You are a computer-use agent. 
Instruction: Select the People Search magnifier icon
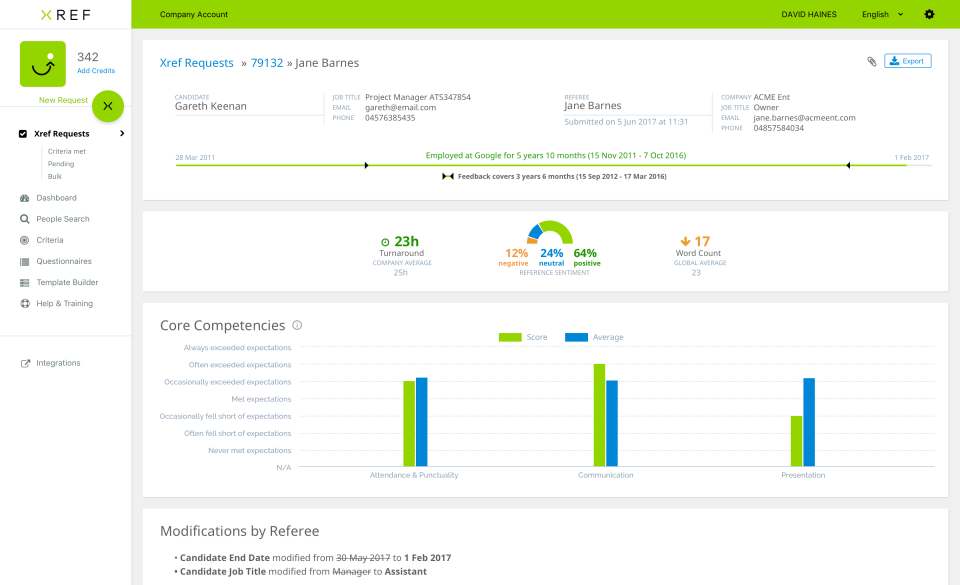coord(24,218)
